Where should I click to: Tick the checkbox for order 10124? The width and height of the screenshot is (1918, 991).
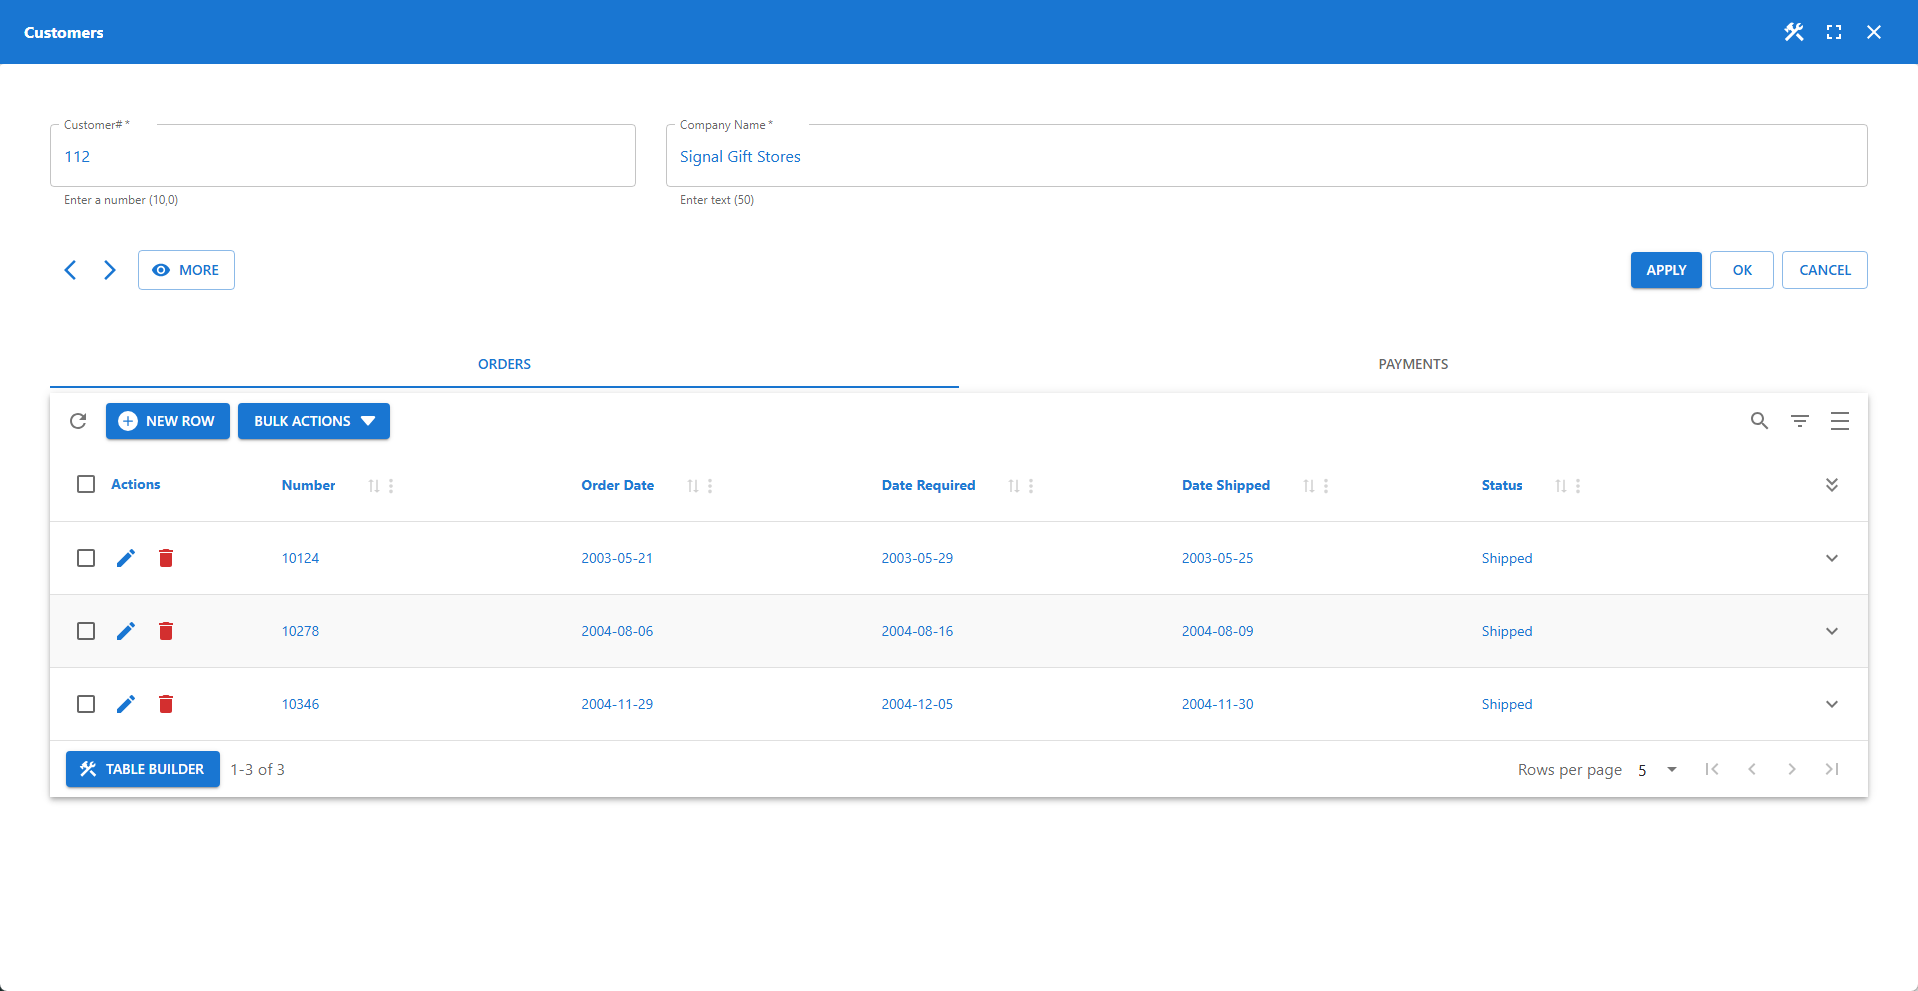pyautogui.click(x=85, y=558)
